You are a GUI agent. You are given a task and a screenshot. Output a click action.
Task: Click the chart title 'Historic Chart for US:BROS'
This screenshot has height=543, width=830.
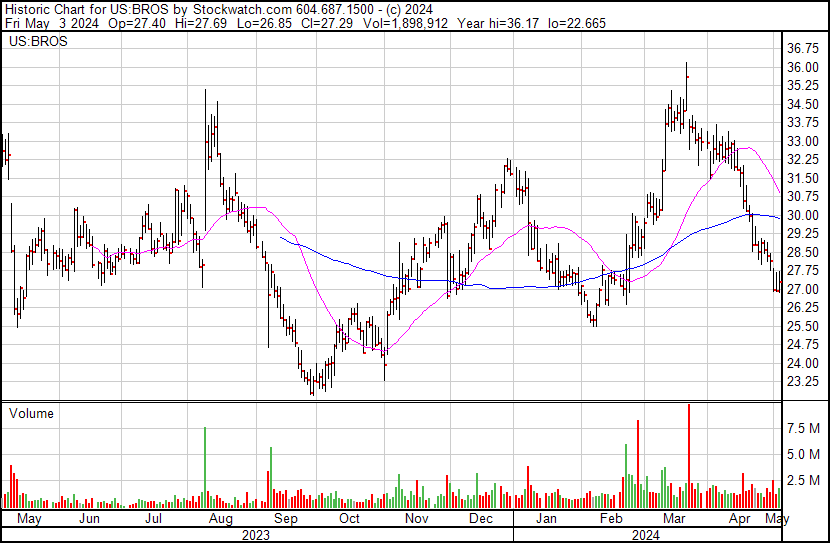tap(87, 9)
